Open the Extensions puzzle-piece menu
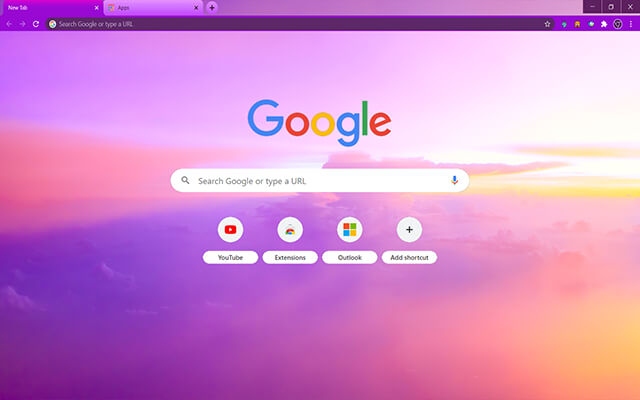Screen dimensions: 640x400 point(604,24)
